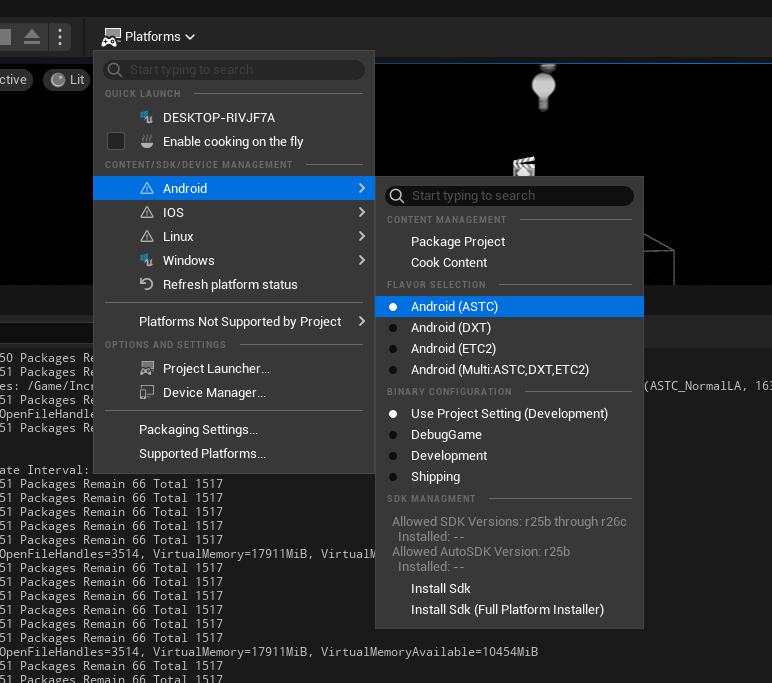Open Project Launcher...

(234, 368)
